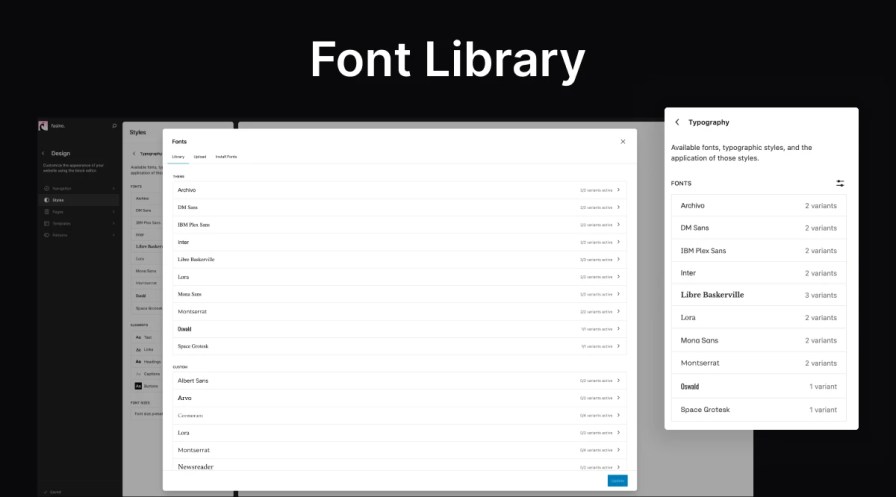The height and width of the screenshot is (497, 896).
Task: Expand Inter variants chevron in Fonts dialog
Action: point(618,242)
